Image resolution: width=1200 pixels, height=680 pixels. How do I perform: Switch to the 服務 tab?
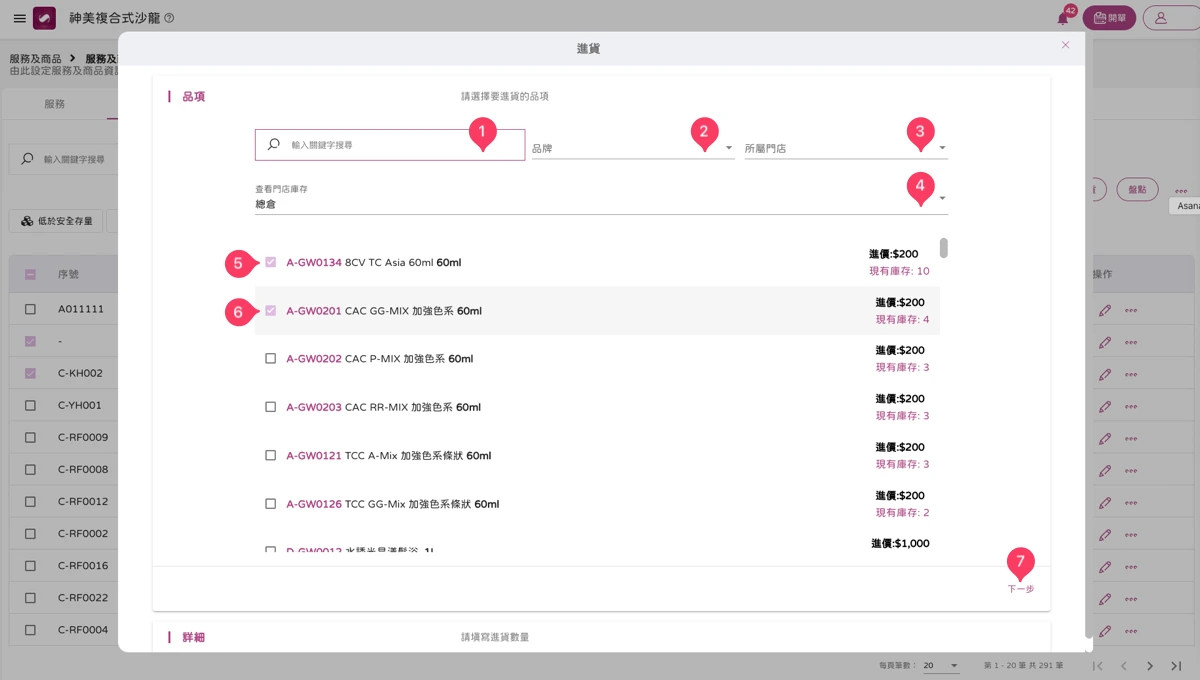point(54,104)
